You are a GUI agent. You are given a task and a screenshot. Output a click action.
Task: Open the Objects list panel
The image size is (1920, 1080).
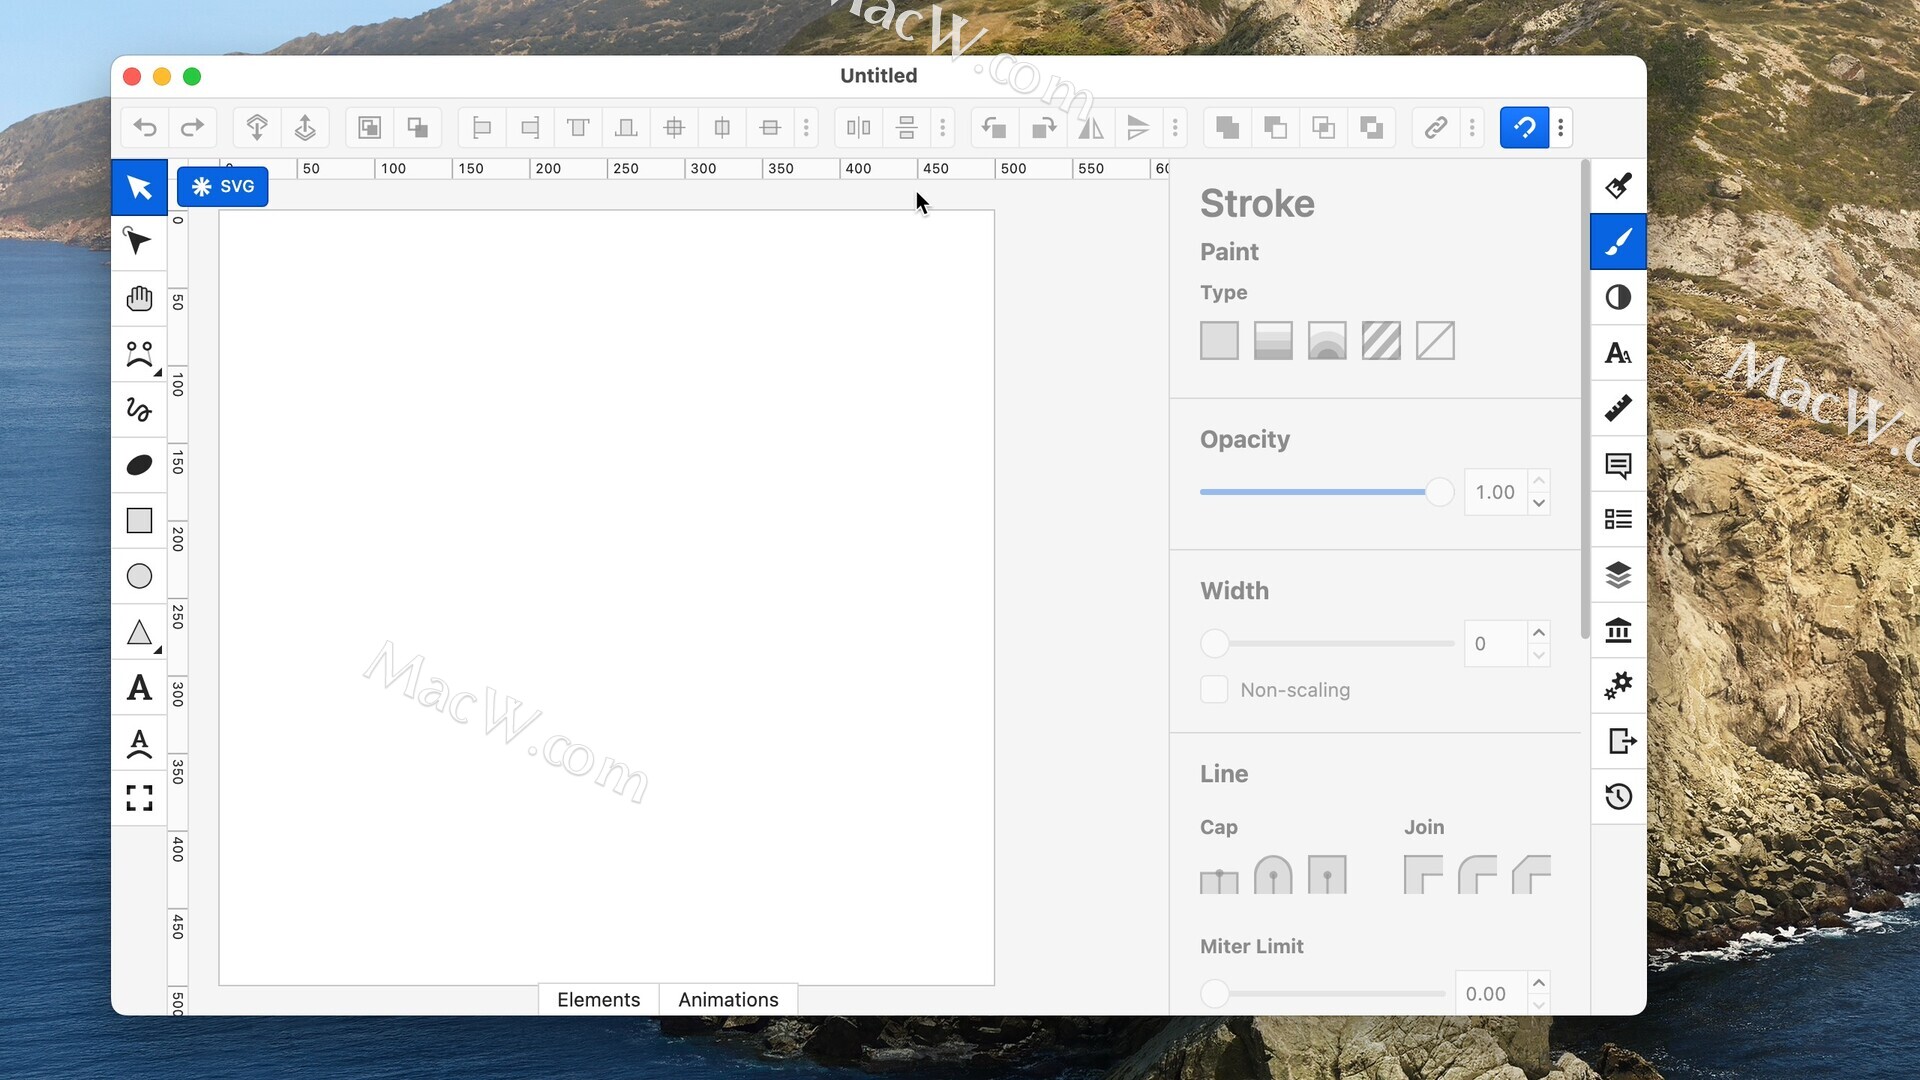point(1618,519)
